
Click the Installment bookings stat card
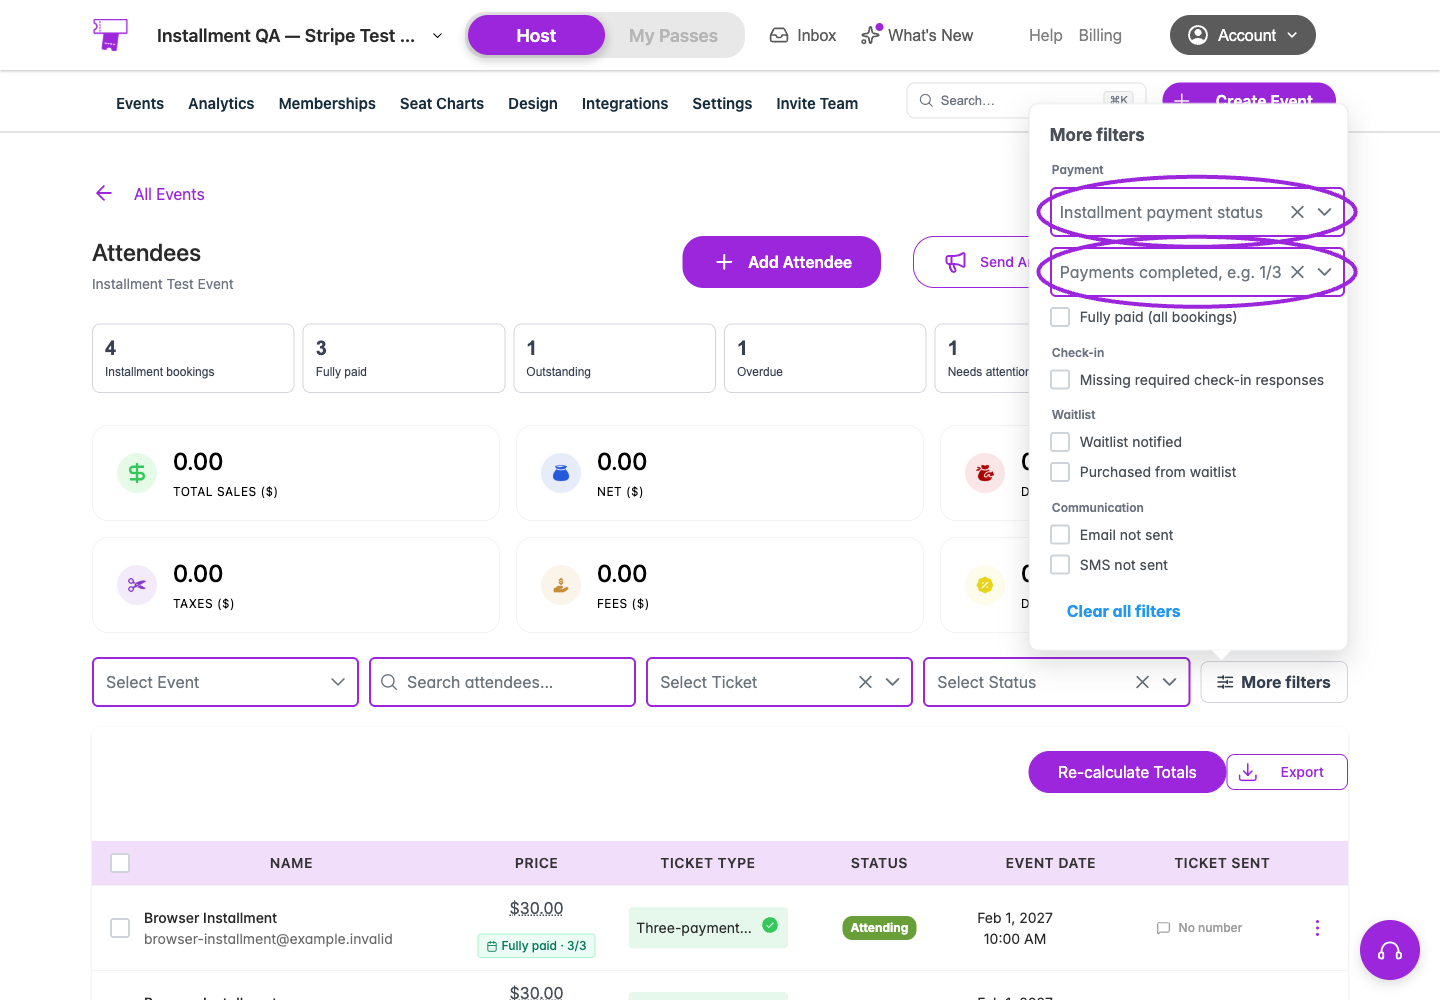coord(193,358)
